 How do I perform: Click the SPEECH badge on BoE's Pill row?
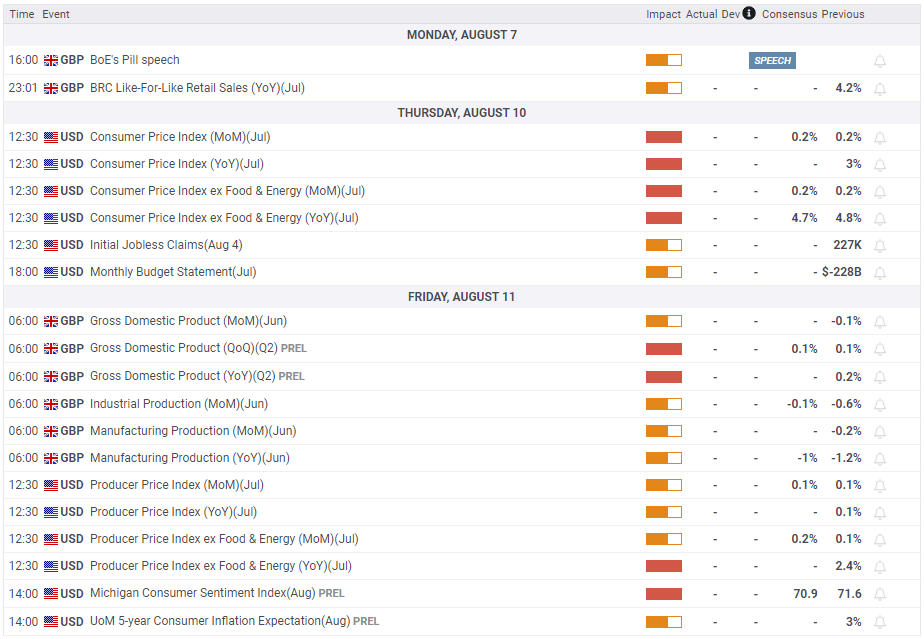[x=772, y=61]
